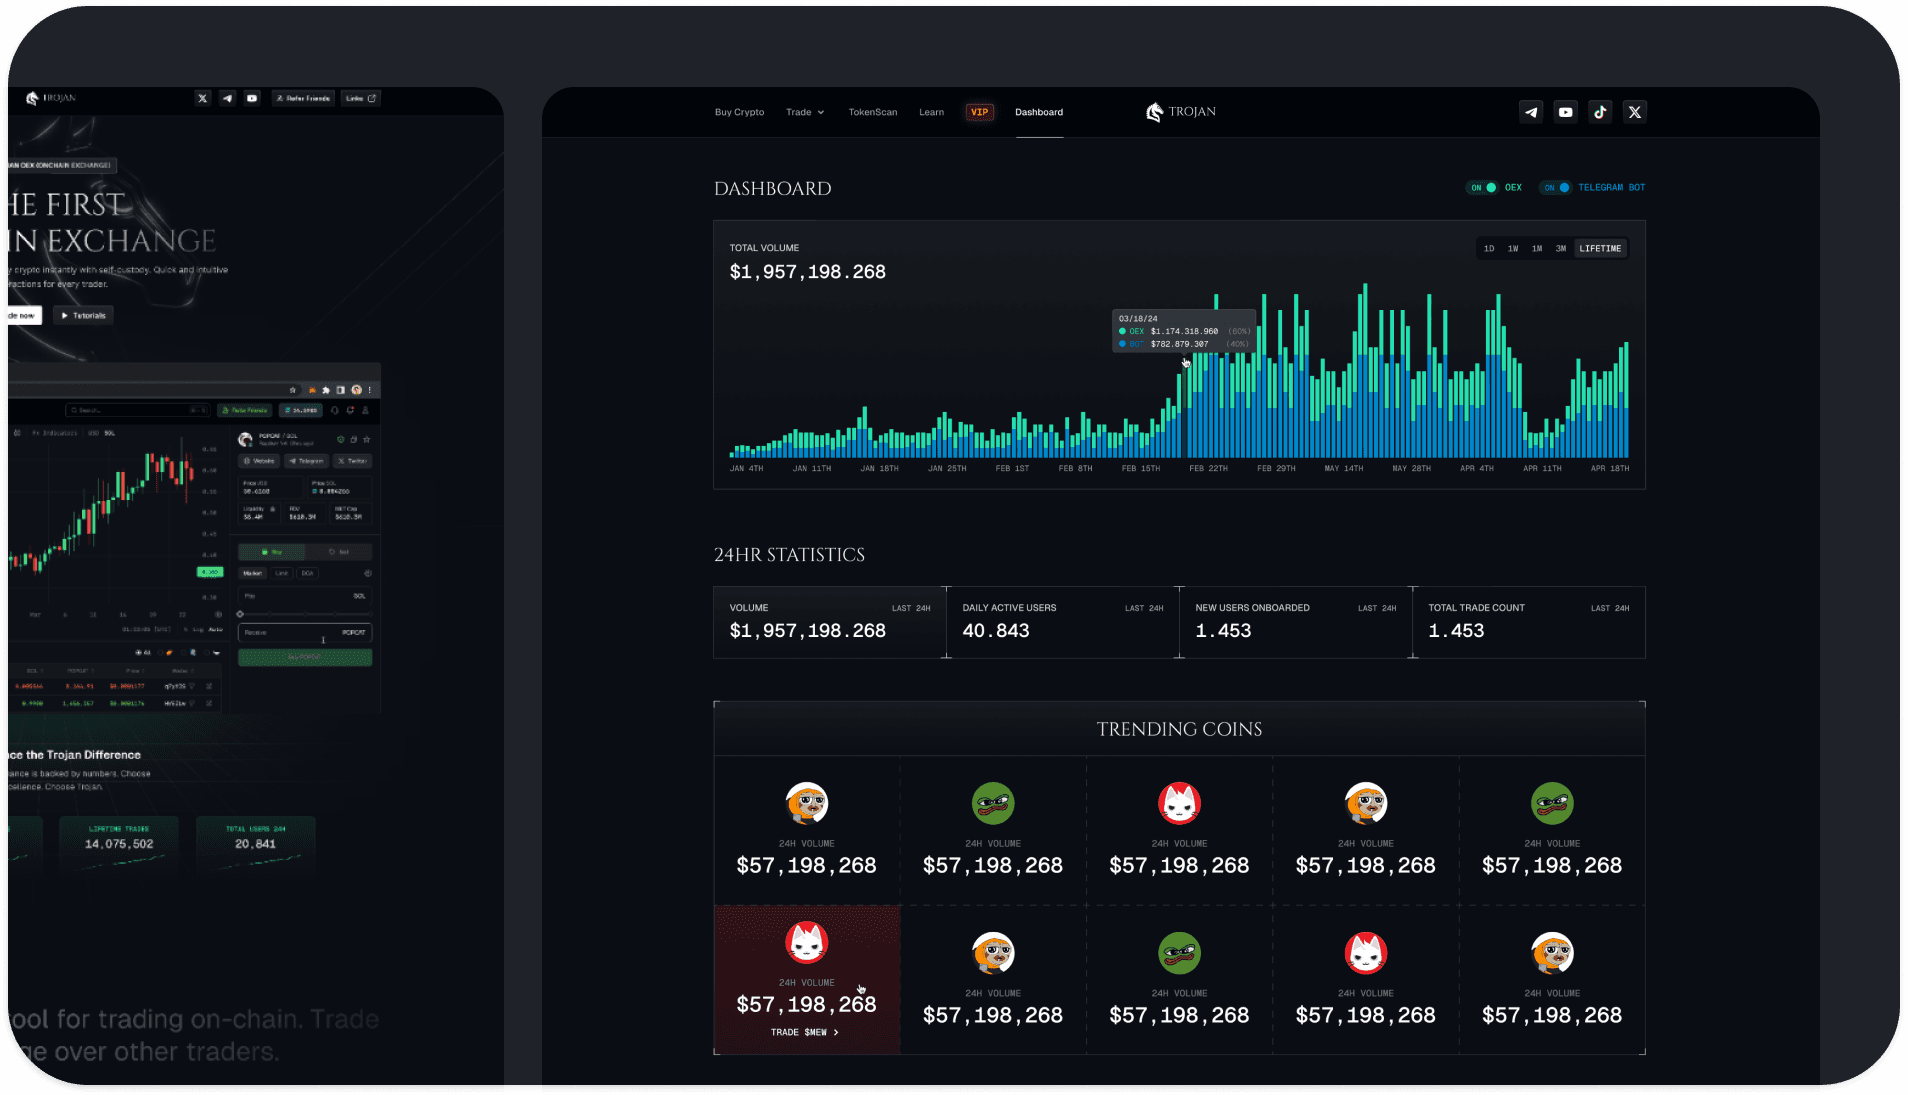Viewport: 1908px width, 1095px height.
Task: Toggle the Telegram Bot switch
Action: (x=1555, y=188)
